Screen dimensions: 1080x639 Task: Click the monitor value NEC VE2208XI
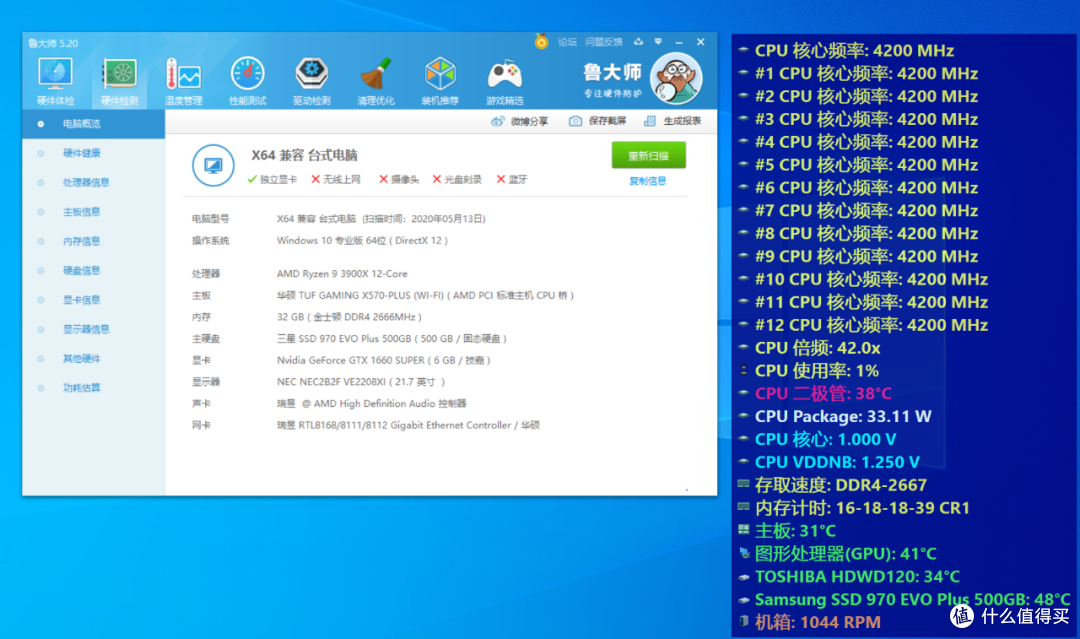tap(361, 381)
